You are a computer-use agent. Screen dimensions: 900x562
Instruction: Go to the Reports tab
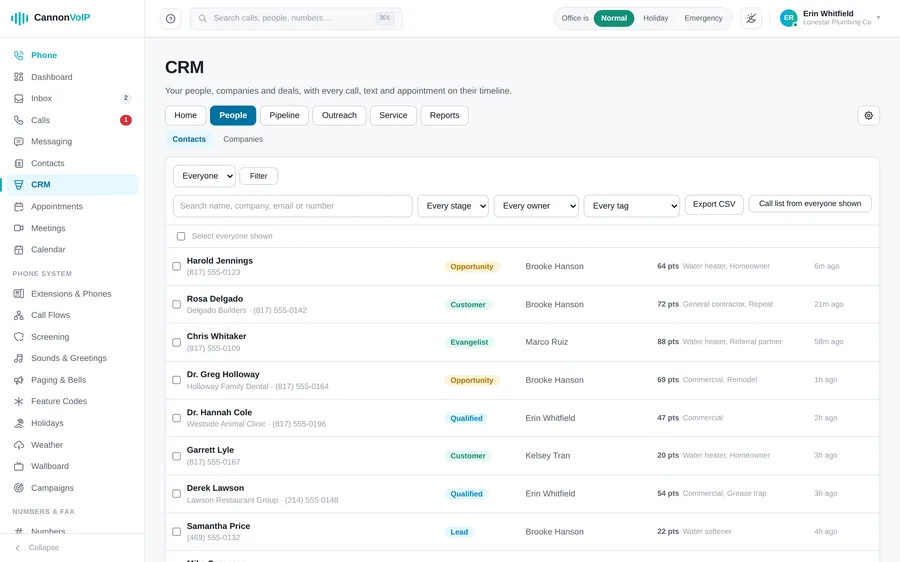click(x=444, y=115)
